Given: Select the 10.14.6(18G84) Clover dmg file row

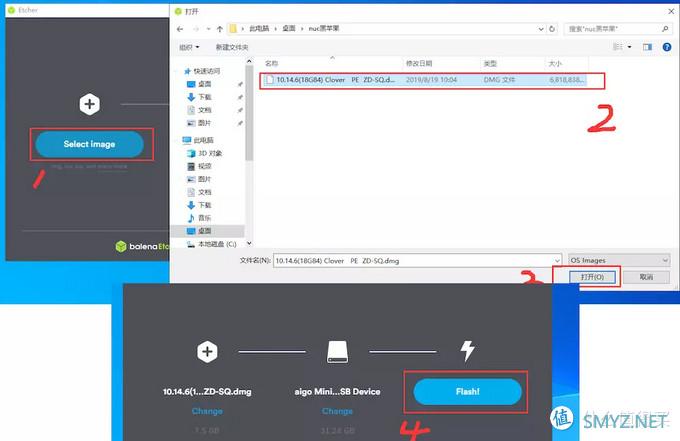Looking at the screenshot, I should [x=426, y=80].
